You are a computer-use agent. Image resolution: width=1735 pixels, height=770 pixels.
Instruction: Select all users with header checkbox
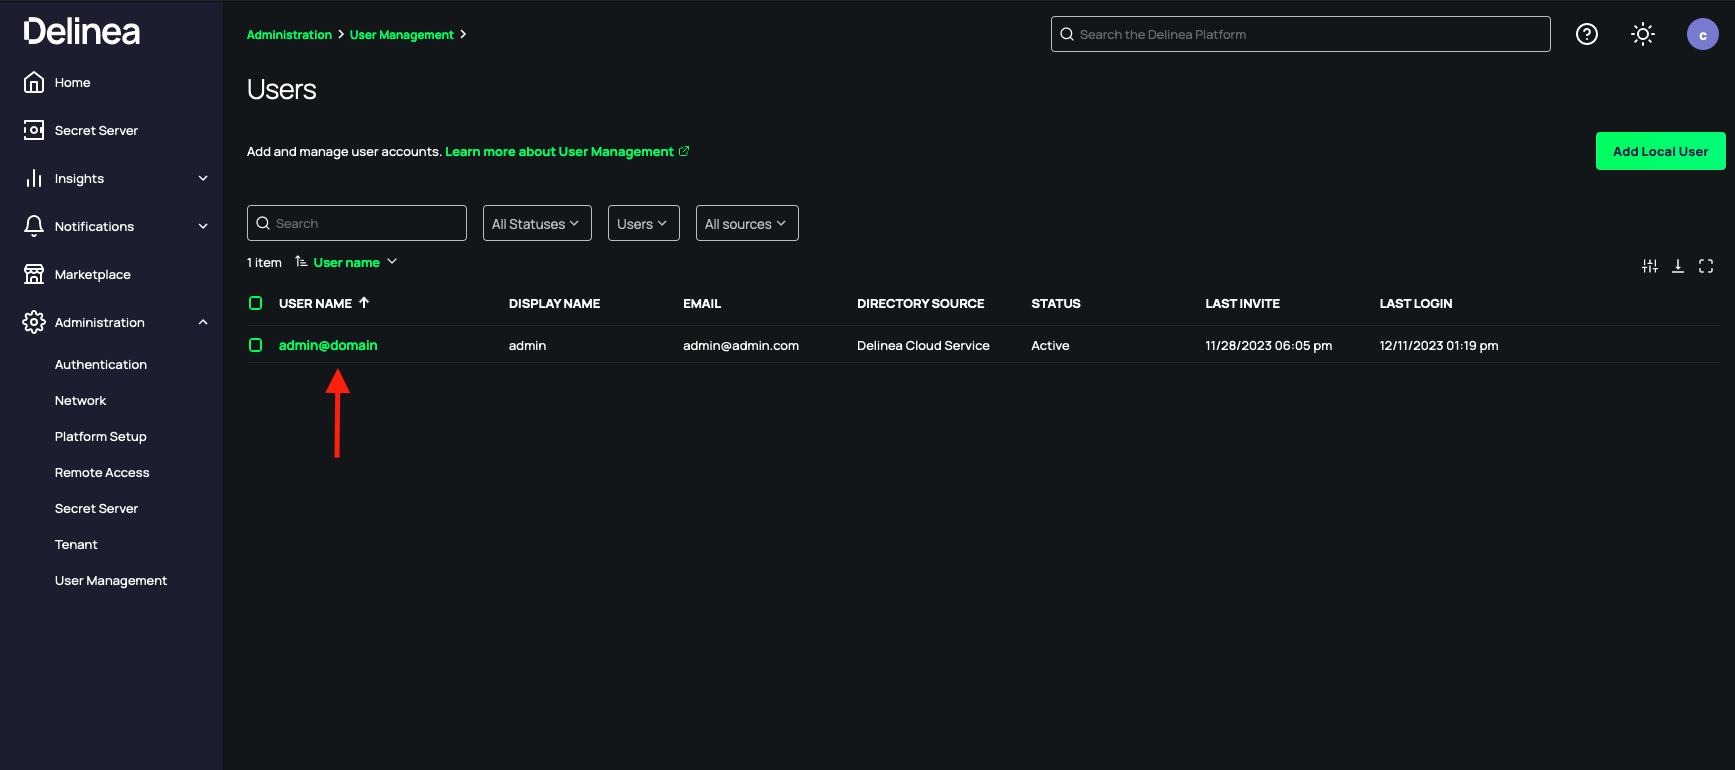coord(255,303)
